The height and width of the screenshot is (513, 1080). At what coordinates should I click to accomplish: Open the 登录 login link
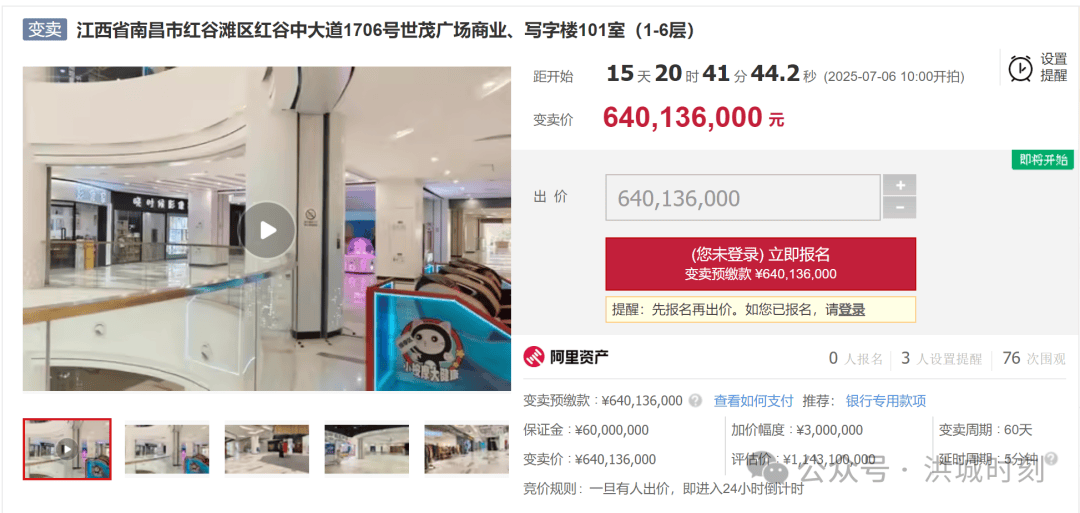point(851,310)
